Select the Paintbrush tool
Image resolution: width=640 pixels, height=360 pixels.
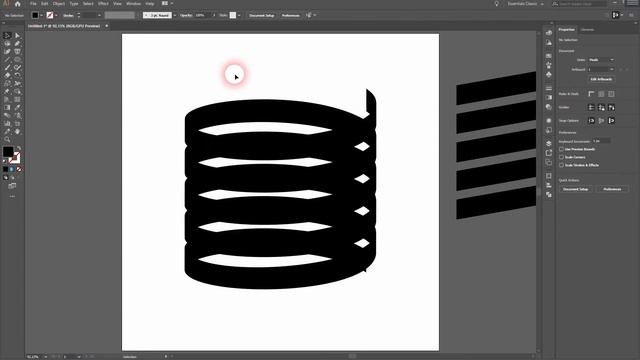click(x=7, y=68)
